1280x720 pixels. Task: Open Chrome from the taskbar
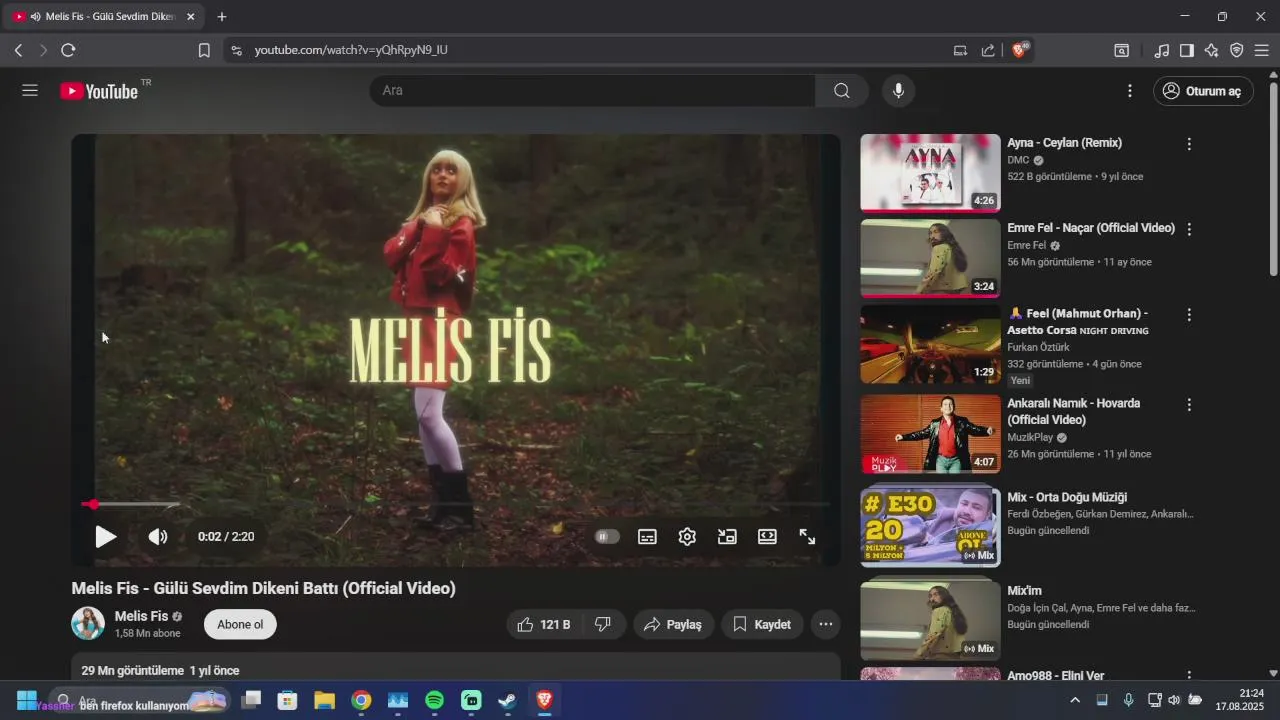(x=361, y=700)
